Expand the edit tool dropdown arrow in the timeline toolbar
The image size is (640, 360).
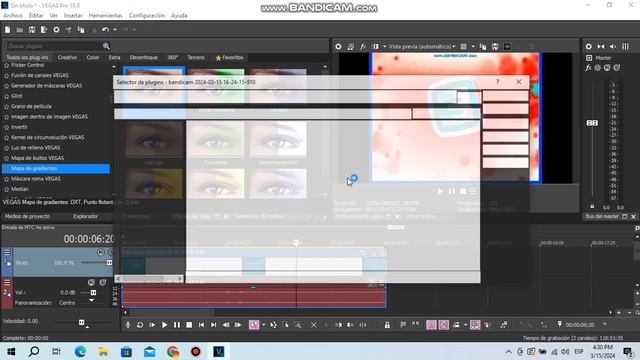click(x=264, y=325)
